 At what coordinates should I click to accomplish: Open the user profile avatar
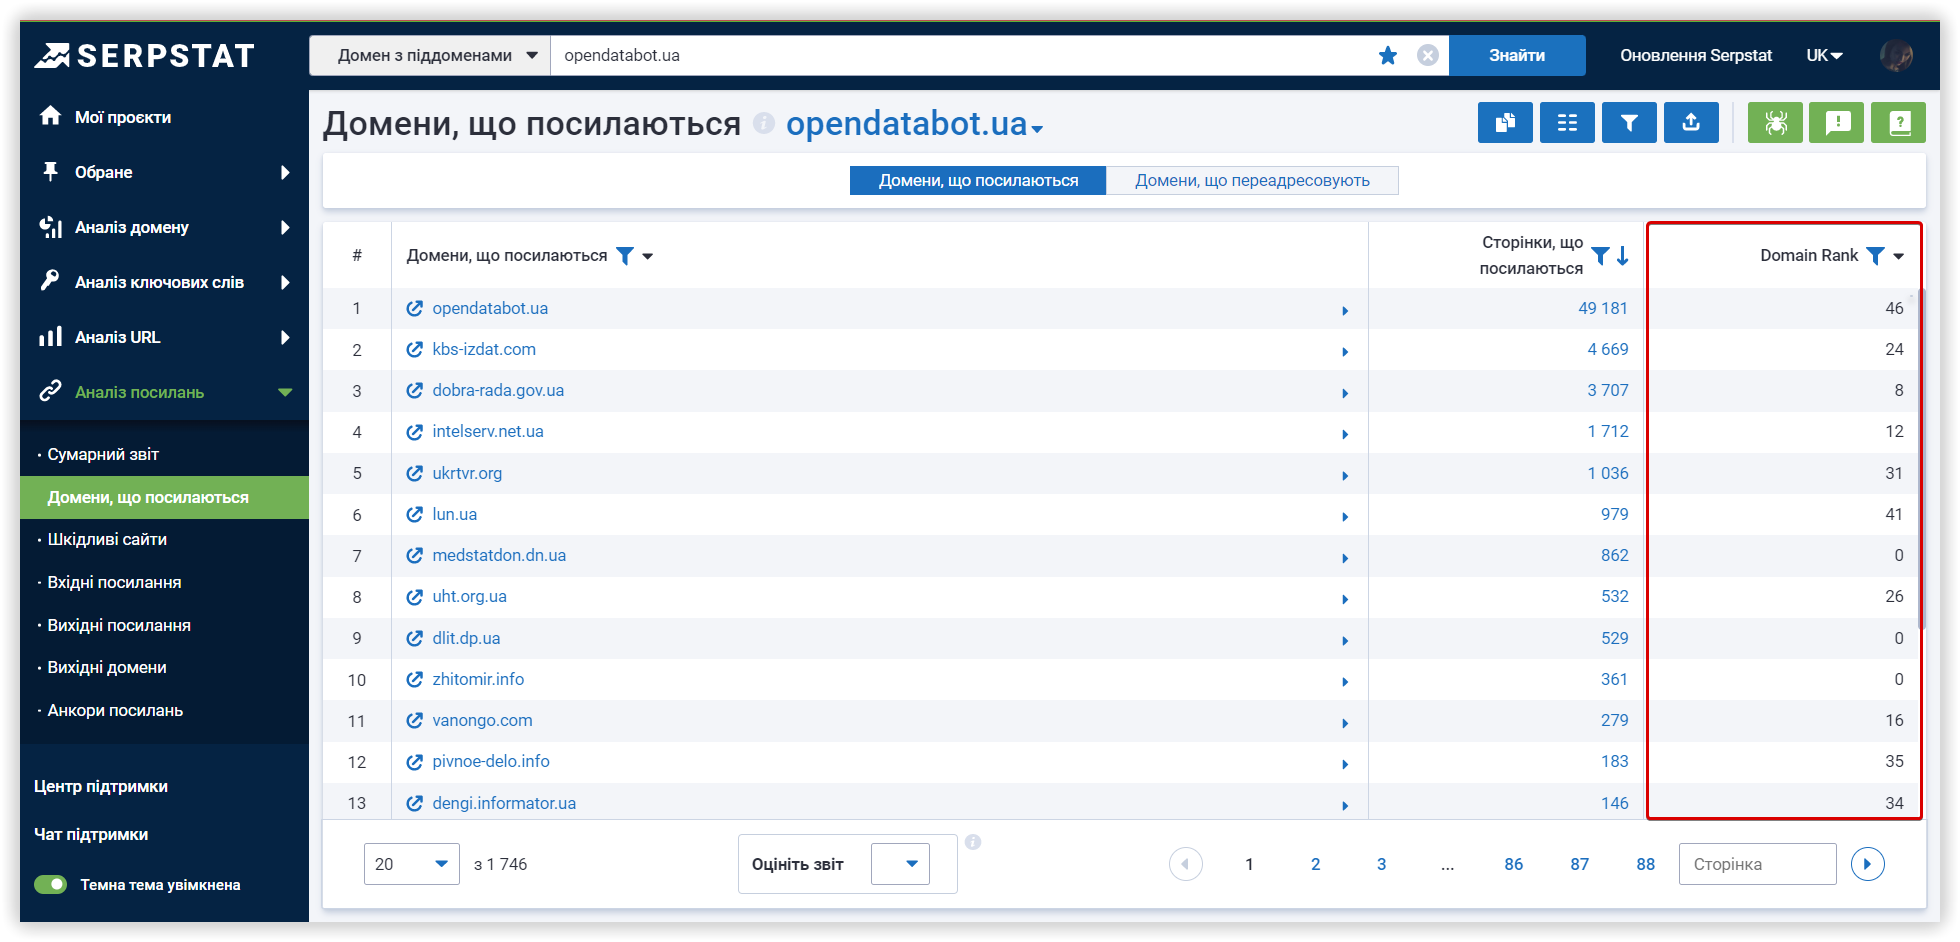point(1897,56)
